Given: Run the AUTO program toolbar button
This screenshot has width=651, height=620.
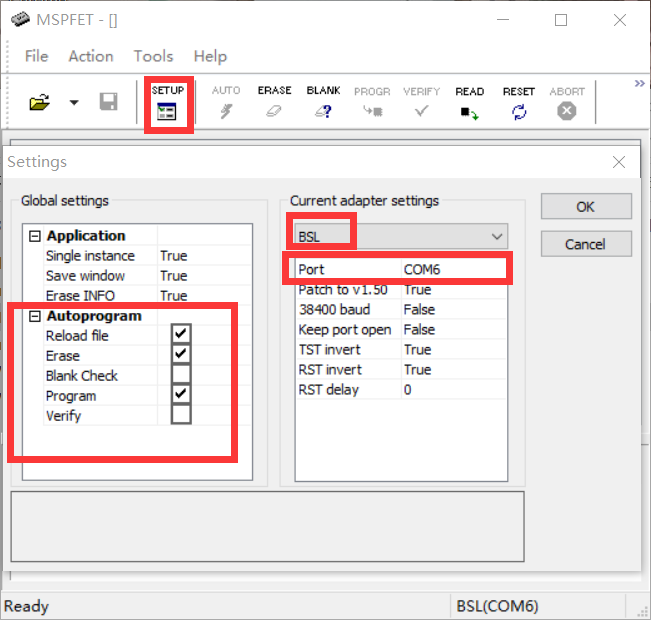Looking at the screenshot, I should (226, 103).
